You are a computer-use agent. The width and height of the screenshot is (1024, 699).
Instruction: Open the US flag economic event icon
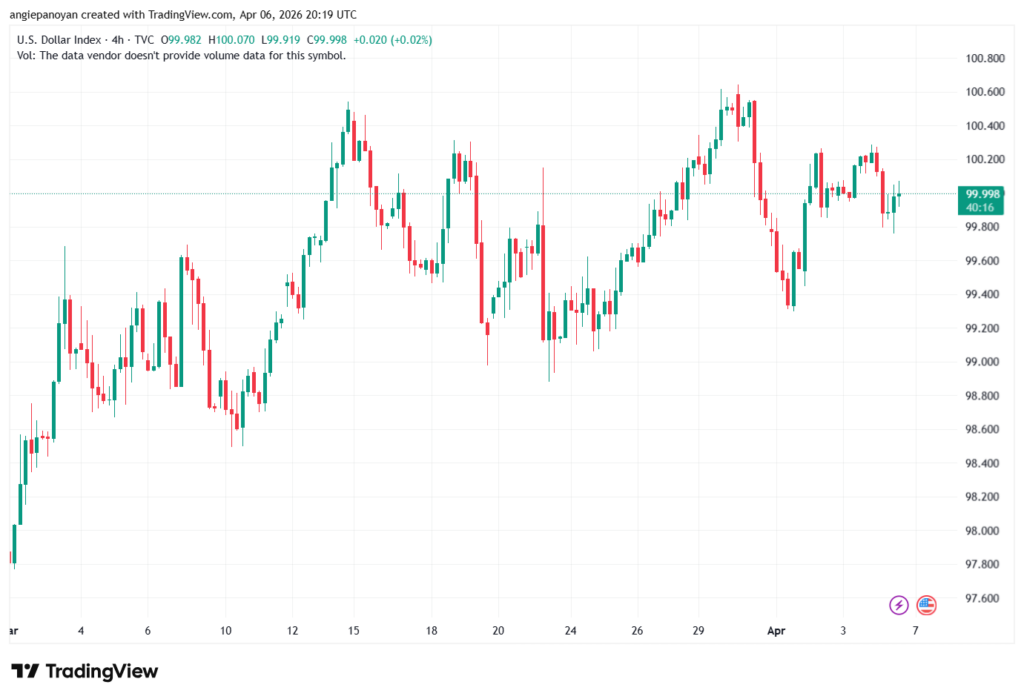[927, 606]
